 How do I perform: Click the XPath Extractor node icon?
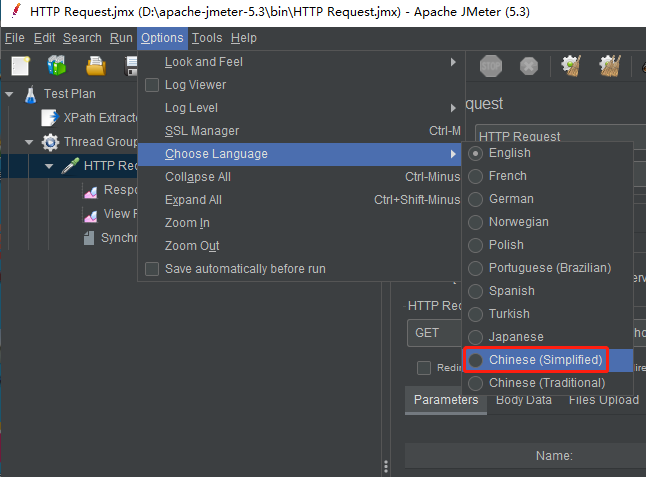point(50,118)
